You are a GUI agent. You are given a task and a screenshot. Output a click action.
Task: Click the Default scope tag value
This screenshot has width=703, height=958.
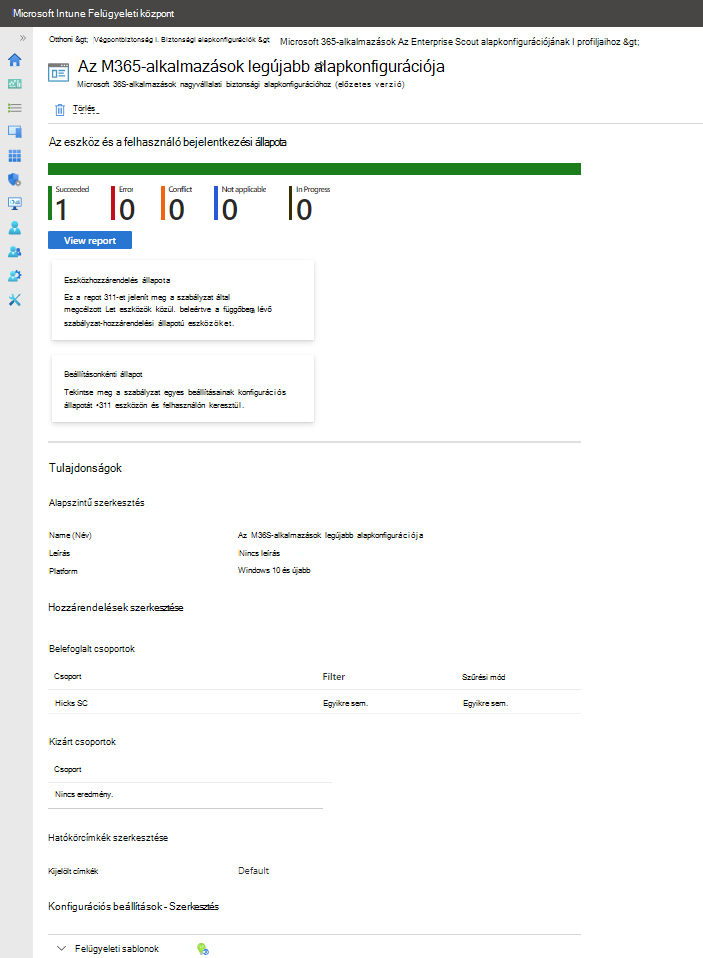point(253,871)
